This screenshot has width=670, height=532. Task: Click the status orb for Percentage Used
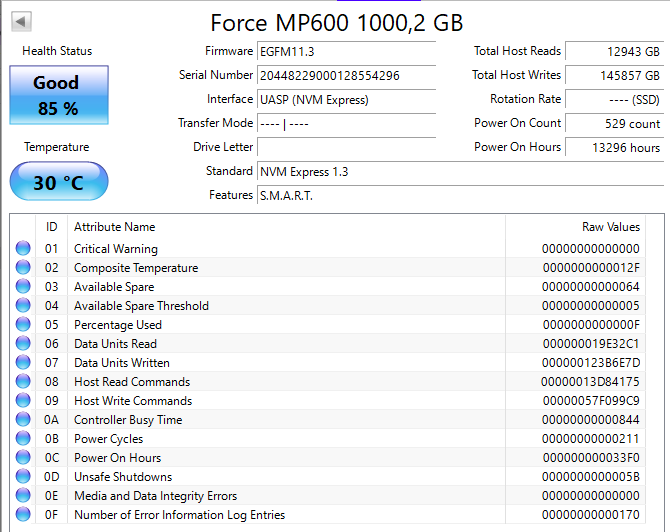(23, 325)
